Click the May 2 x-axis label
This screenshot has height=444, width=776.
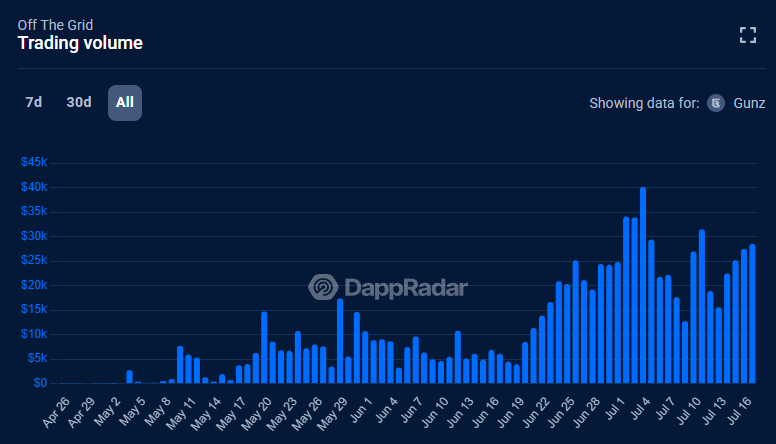107,411
